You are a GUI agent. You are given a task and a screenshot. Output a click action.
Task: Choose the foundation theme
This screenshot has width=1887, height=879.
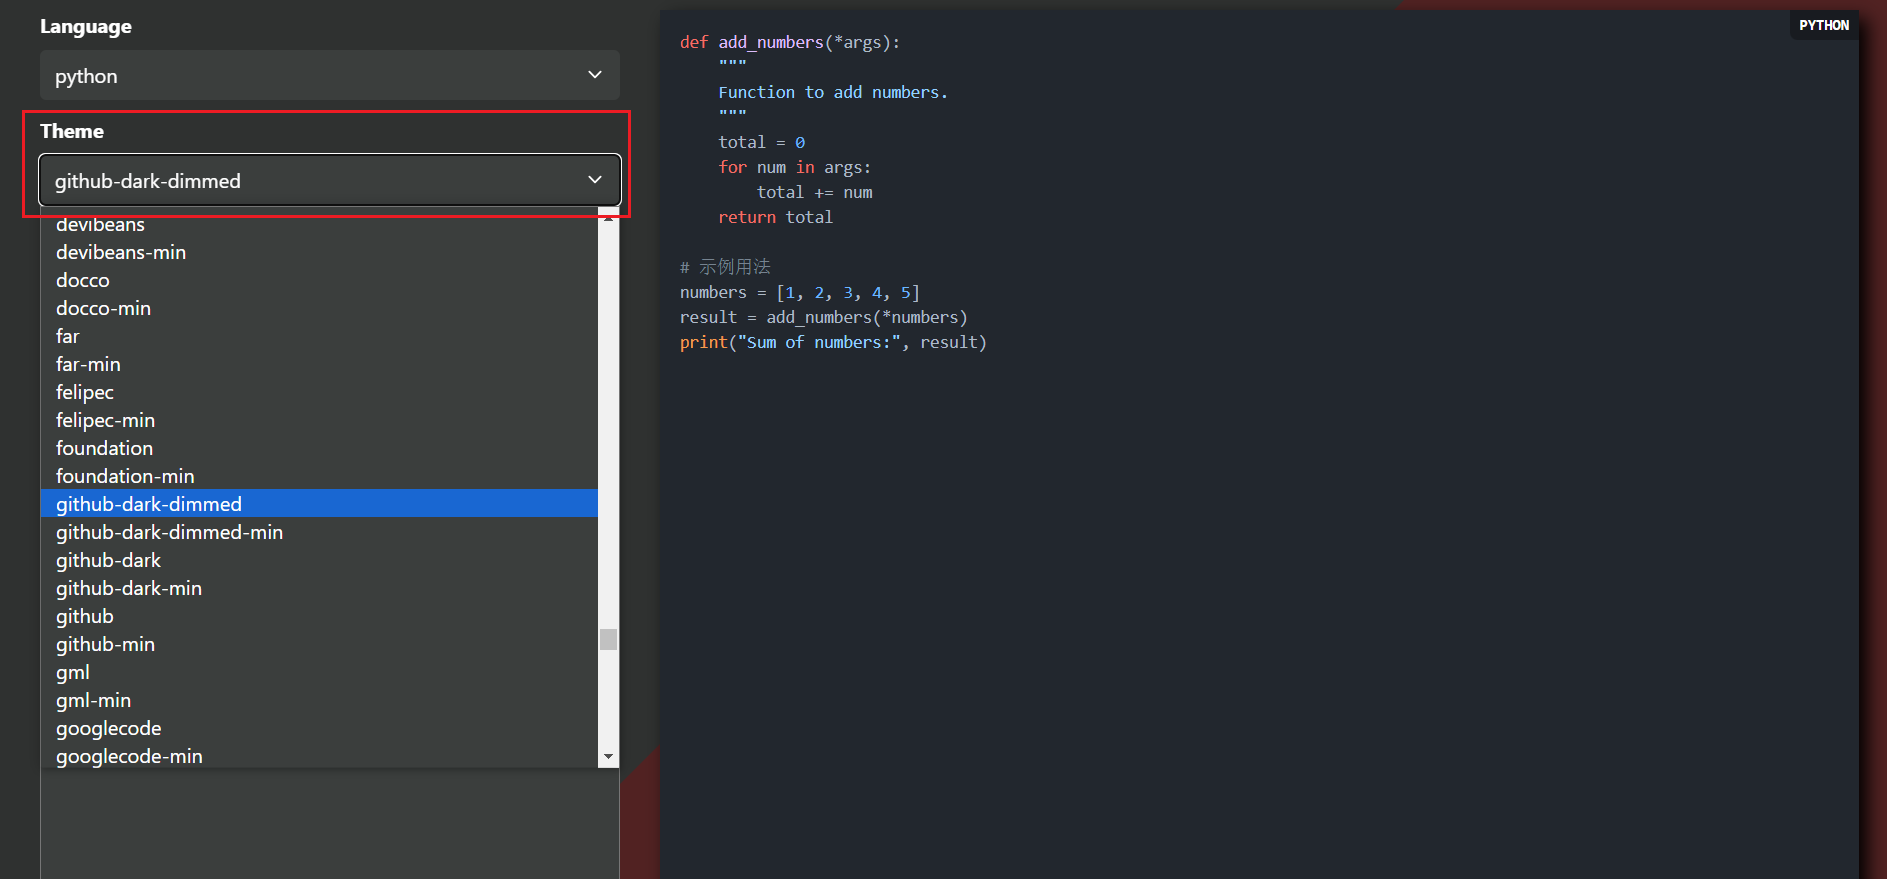point(105,449)
